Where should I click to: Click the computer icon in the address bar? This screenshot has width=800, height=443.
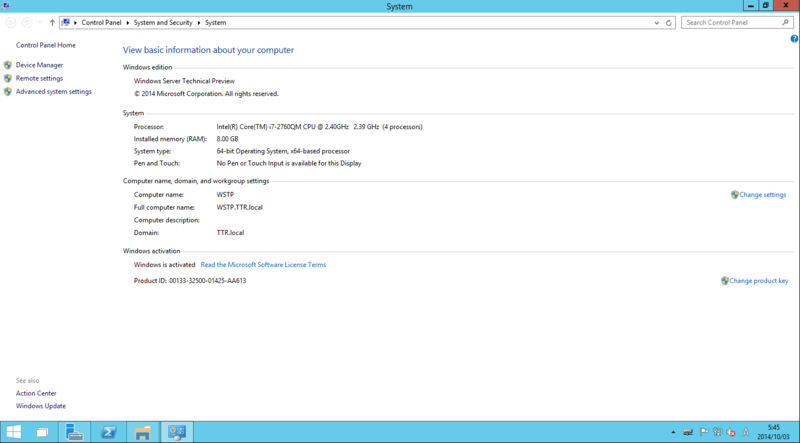click(66, 22)
